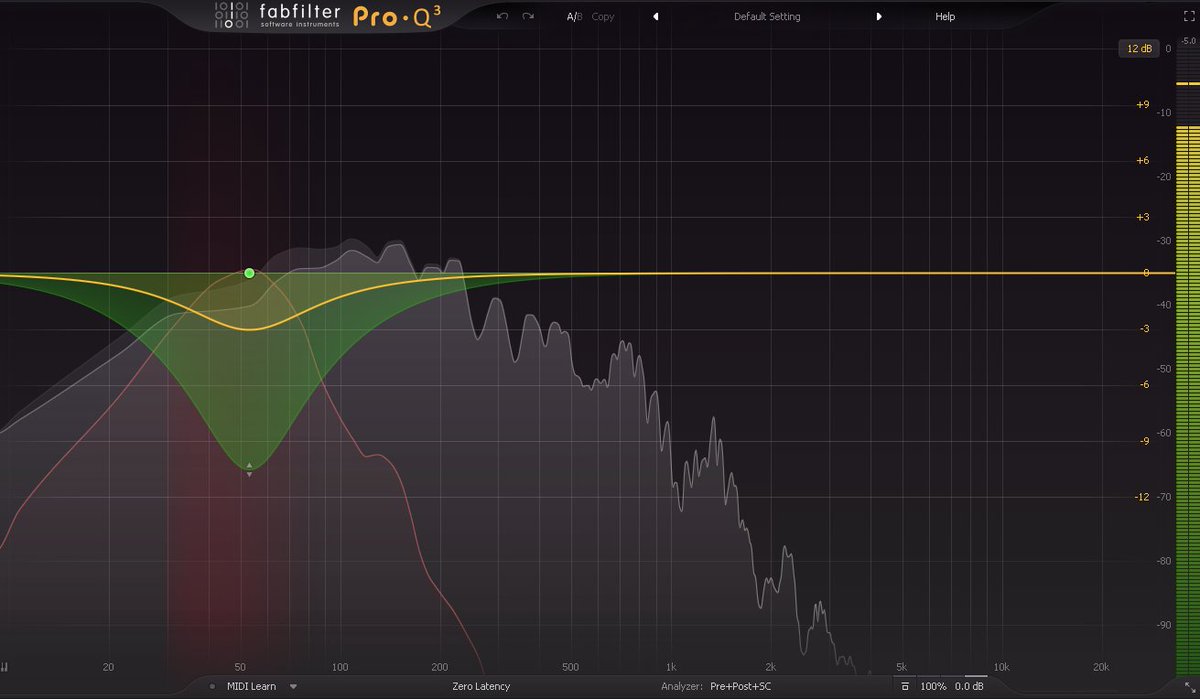This screenshot has width=1200, height=699.
Task: Click the yellow peak level marker on meter
Action: coord(1186,84)
